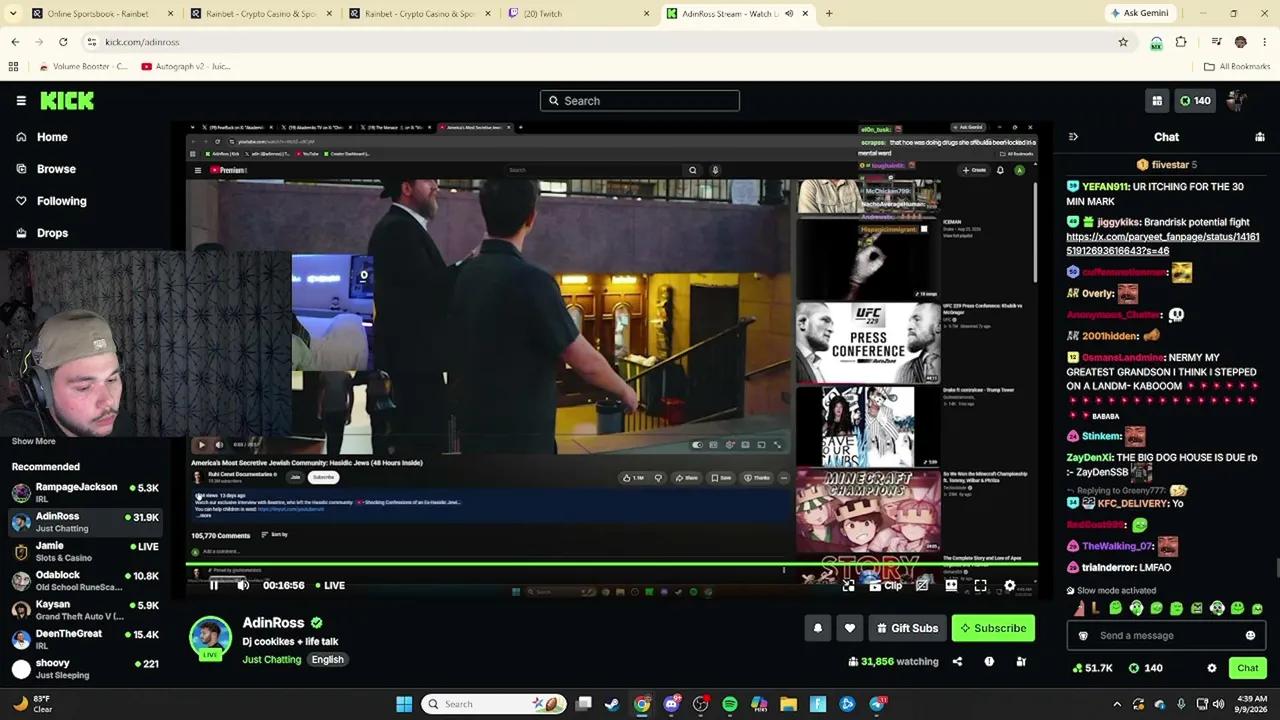Open Odablock recommended channel
The width and height of the screenshot is (1280, 720).
85,580
